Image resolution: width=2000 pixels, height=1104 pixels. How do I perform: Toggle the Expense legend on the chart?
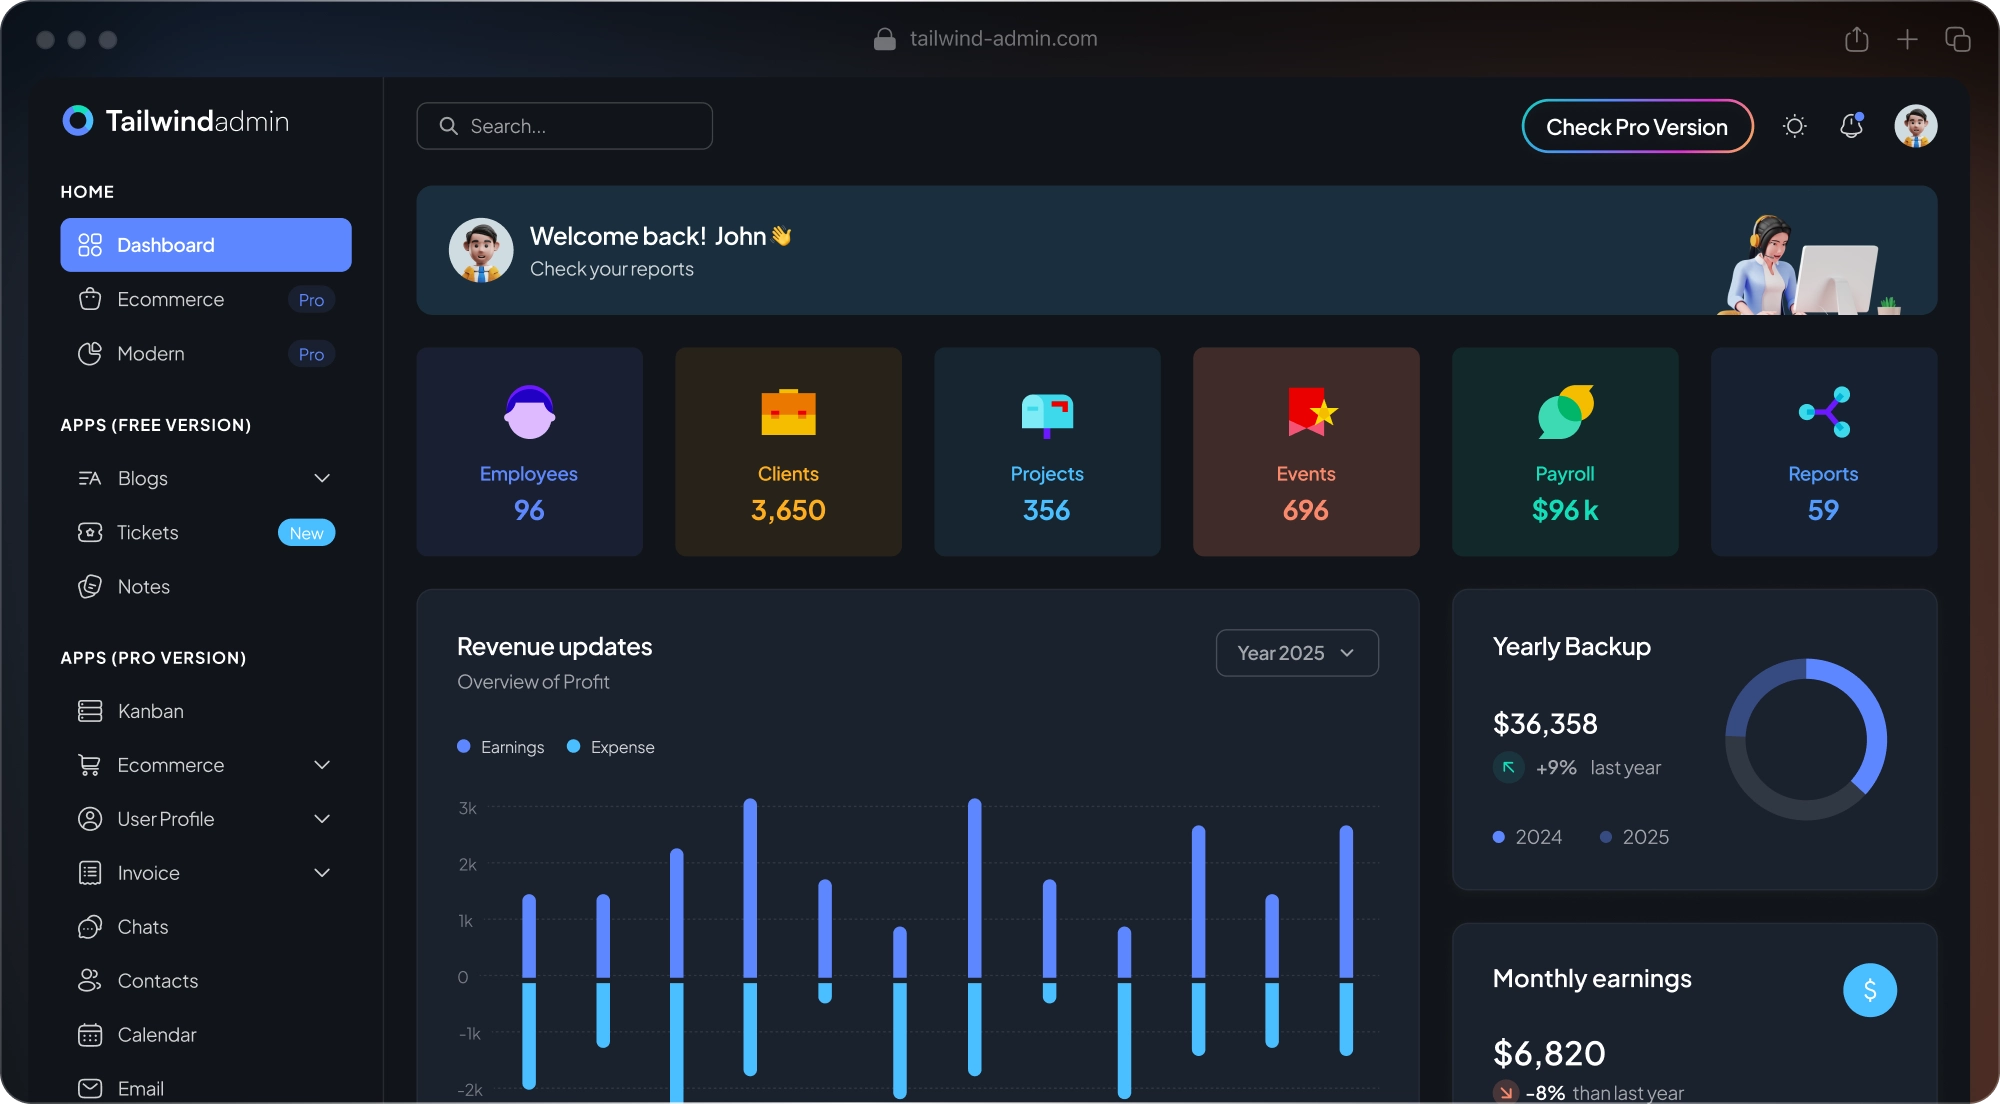(610, 747)
